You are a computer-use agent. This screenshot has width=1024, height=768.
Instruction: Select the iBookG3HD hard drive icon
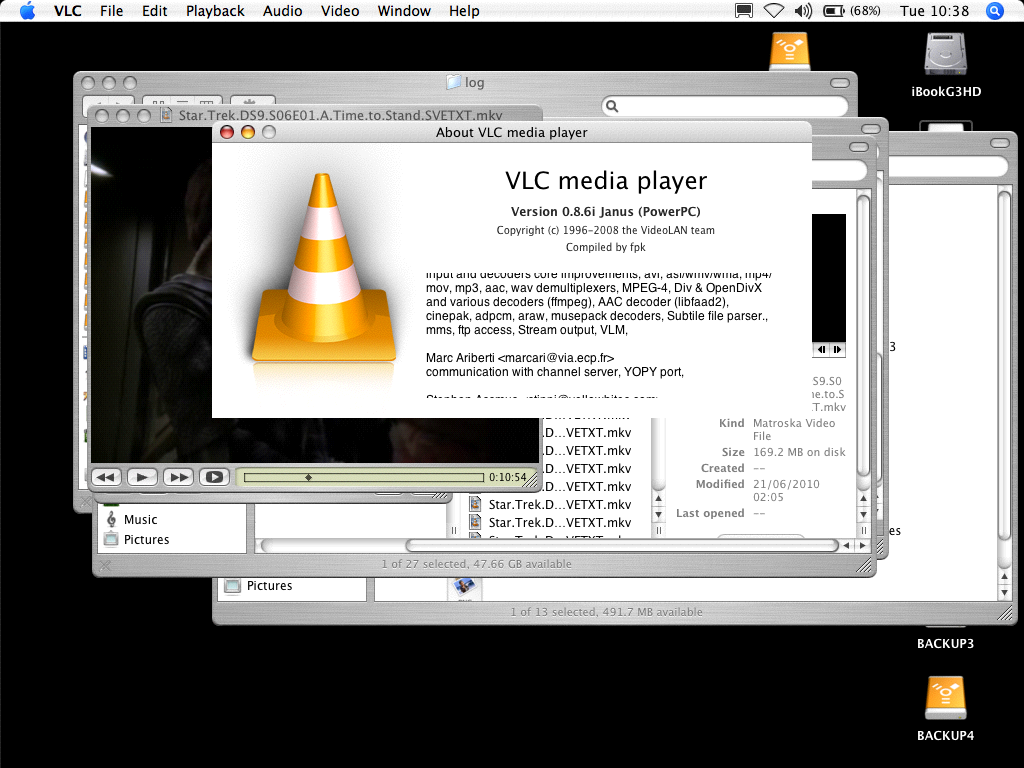tap(946, 54)
